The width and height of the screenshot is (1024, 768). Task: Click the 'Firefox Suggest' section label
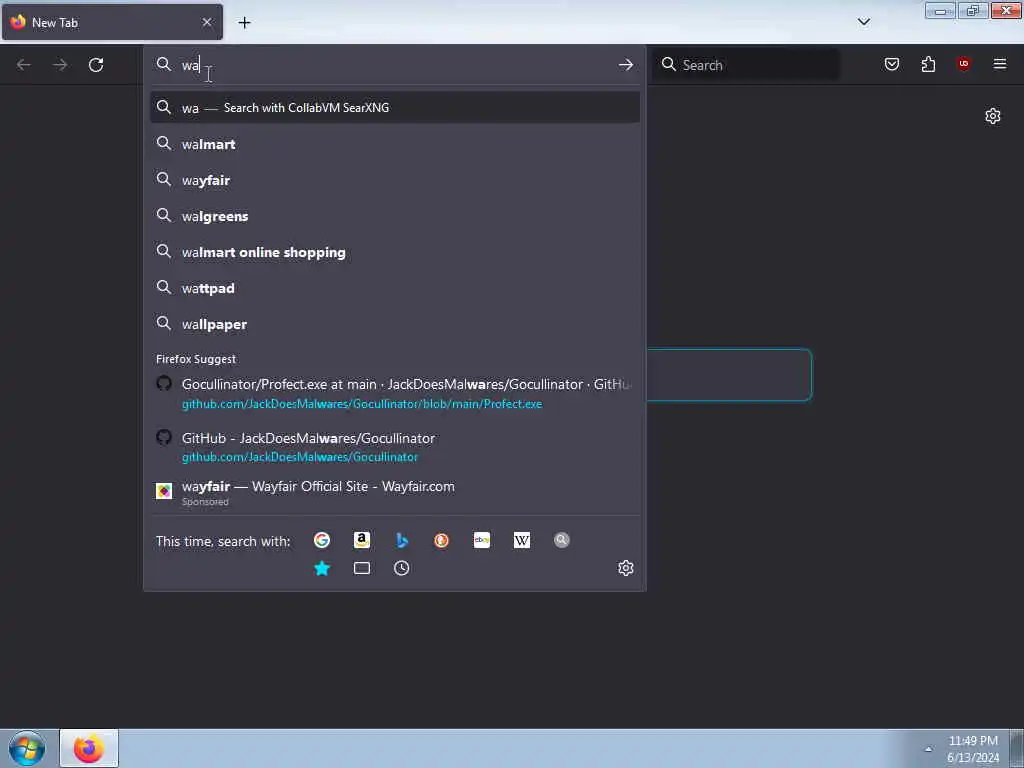point(196,359)
